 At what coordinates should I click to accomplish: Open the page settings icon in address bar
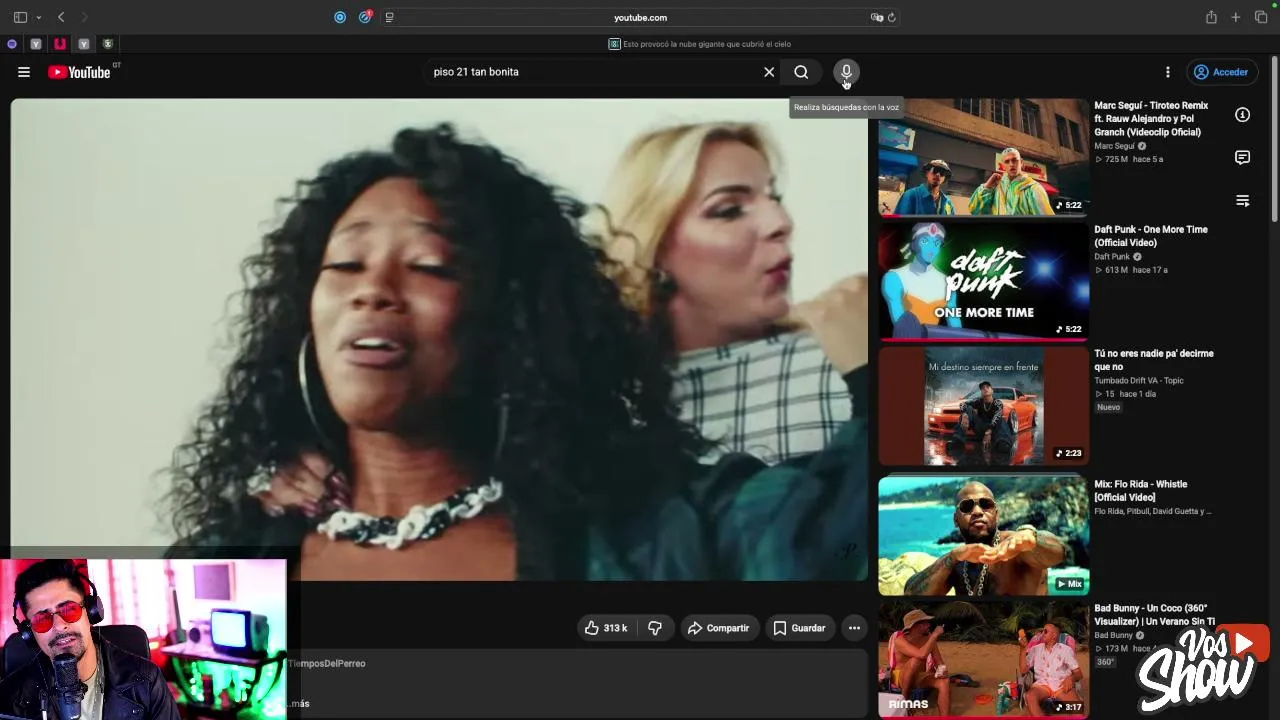389,17
